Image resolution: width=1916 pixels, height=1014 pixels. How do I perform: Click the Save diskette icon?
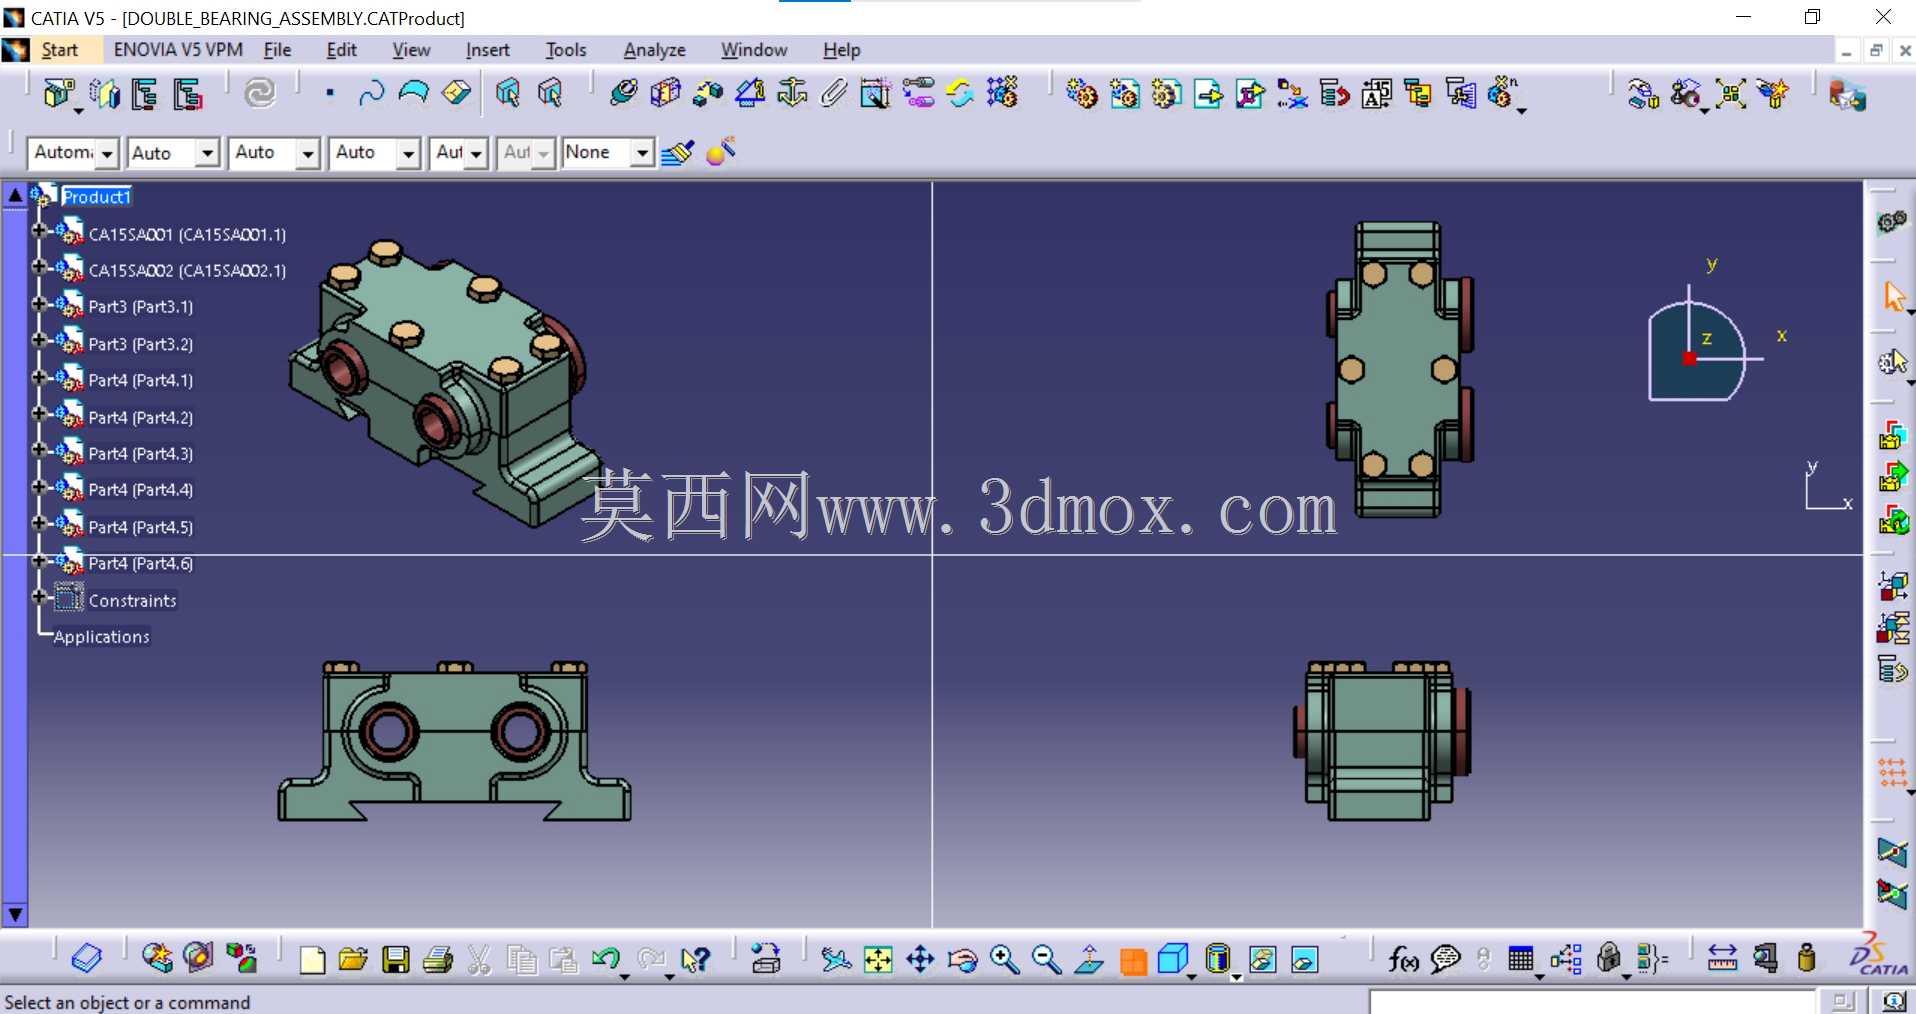tap(396, 960)
